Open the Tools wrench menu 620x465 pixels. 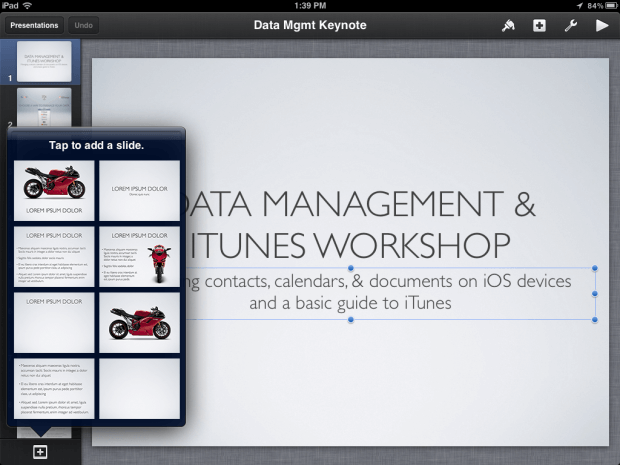click(571, 25)
